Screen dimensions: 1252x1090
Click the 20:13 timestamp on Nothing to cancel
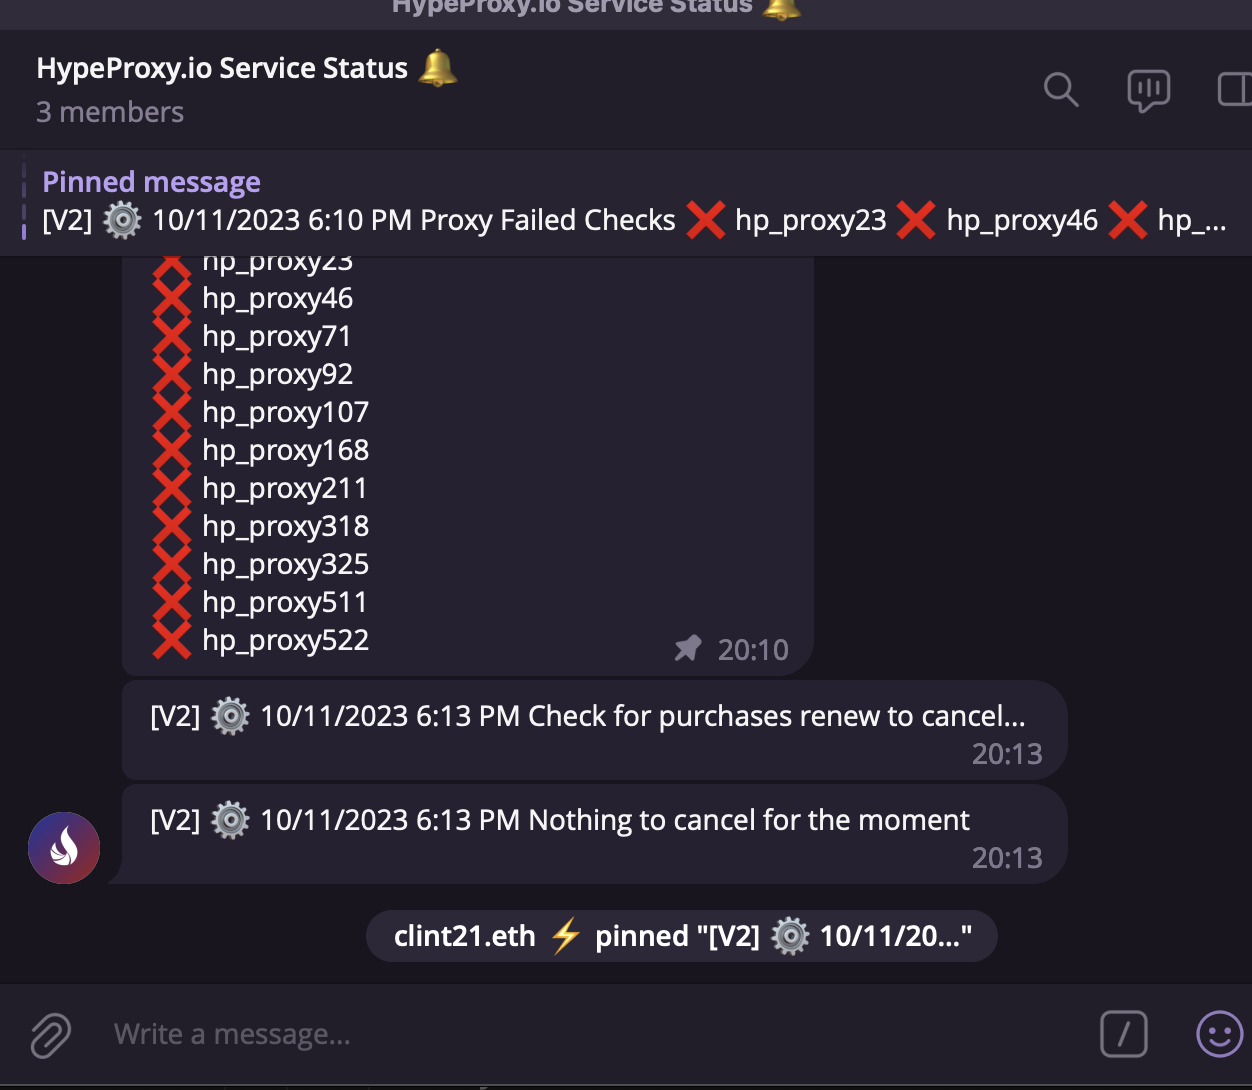point(1008,858)
